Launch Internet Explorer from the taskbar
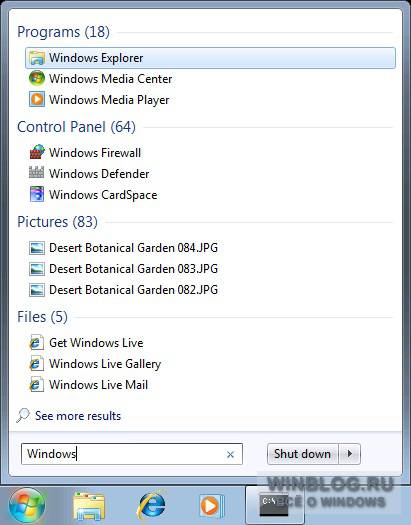 coord(151,506)
